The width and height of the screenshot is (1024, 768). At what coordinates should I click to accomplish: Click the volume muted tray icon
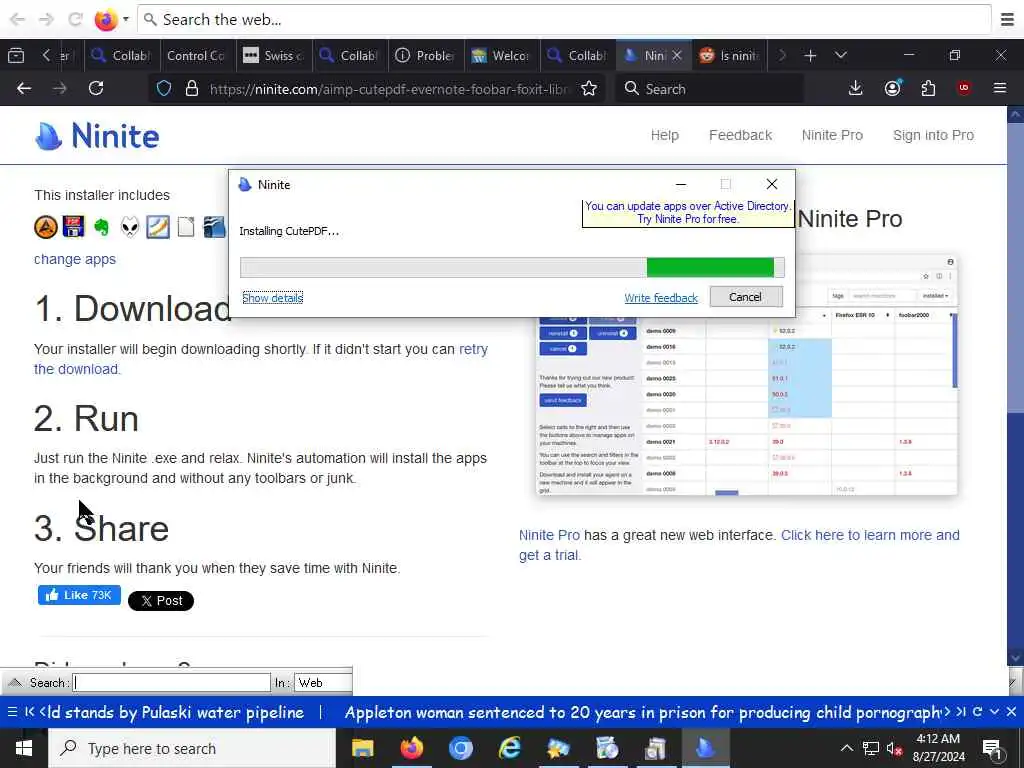pyautogui.click(x=894, y=748)
